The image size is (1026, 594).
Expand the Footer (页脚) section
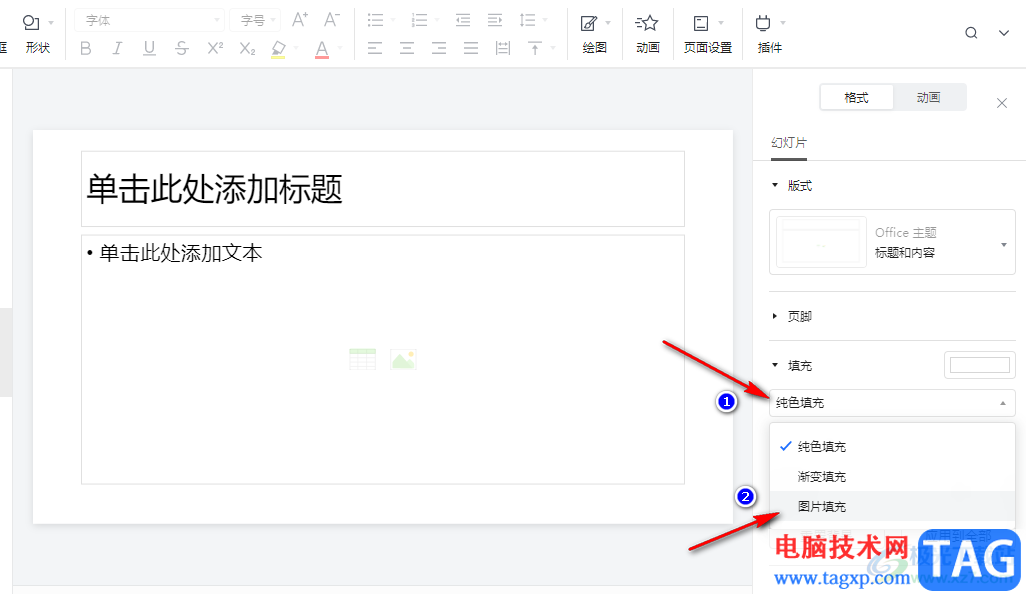(775, 316)
